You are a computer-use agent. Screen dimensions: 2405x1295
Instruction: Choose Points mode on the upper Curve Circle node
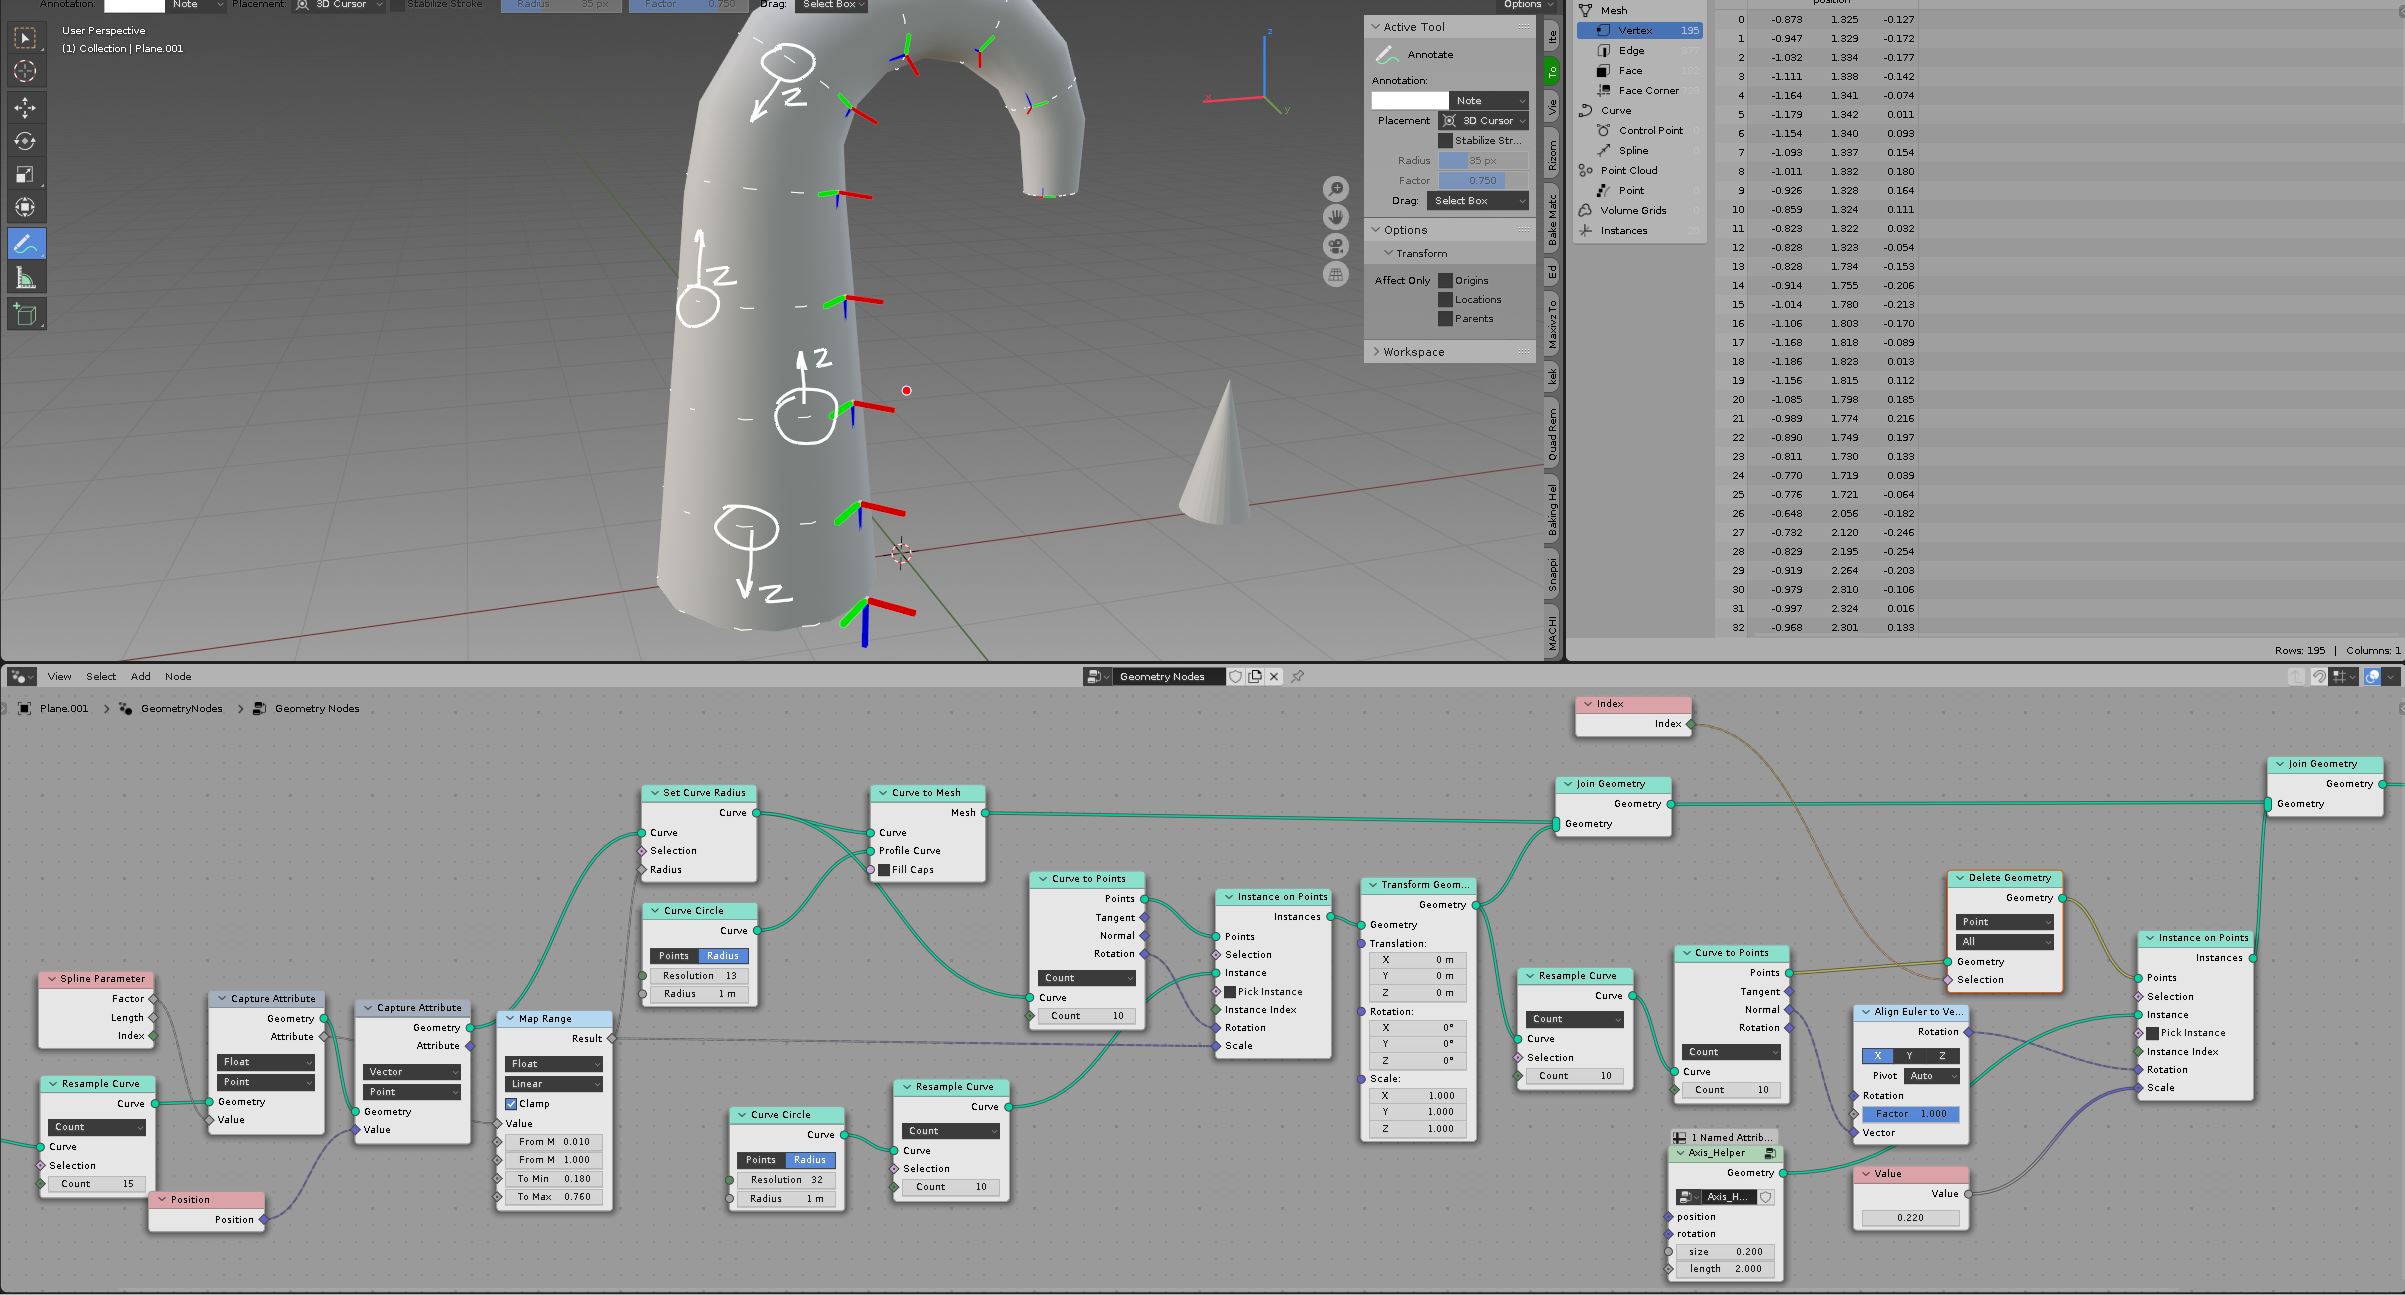pos(673,956)
